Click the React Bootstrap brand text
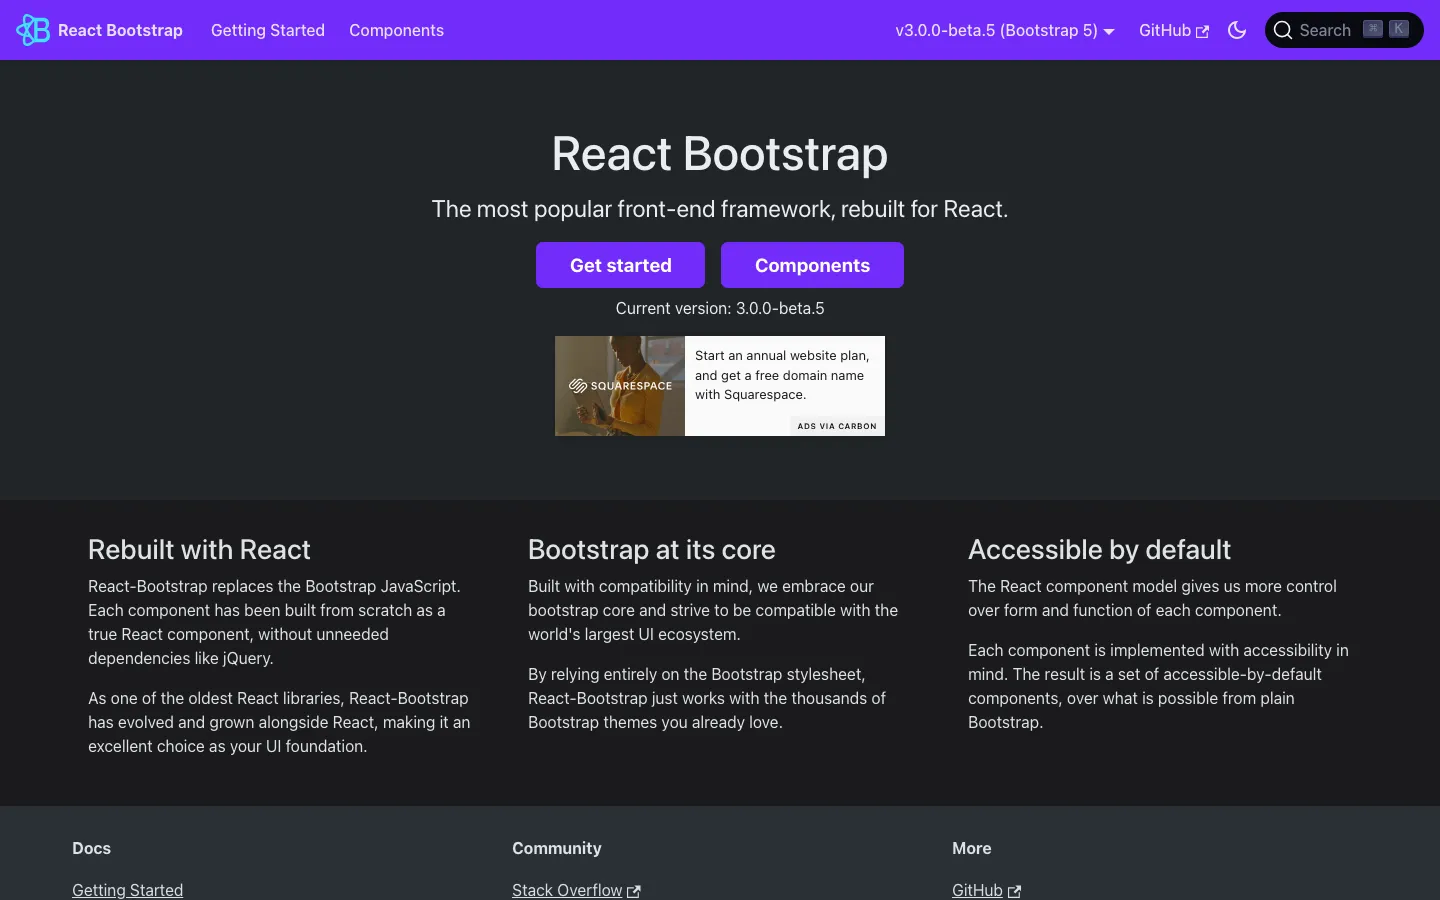Viewport: 1440px width, 900px height. pyautogui.click(x=120, y=30)
